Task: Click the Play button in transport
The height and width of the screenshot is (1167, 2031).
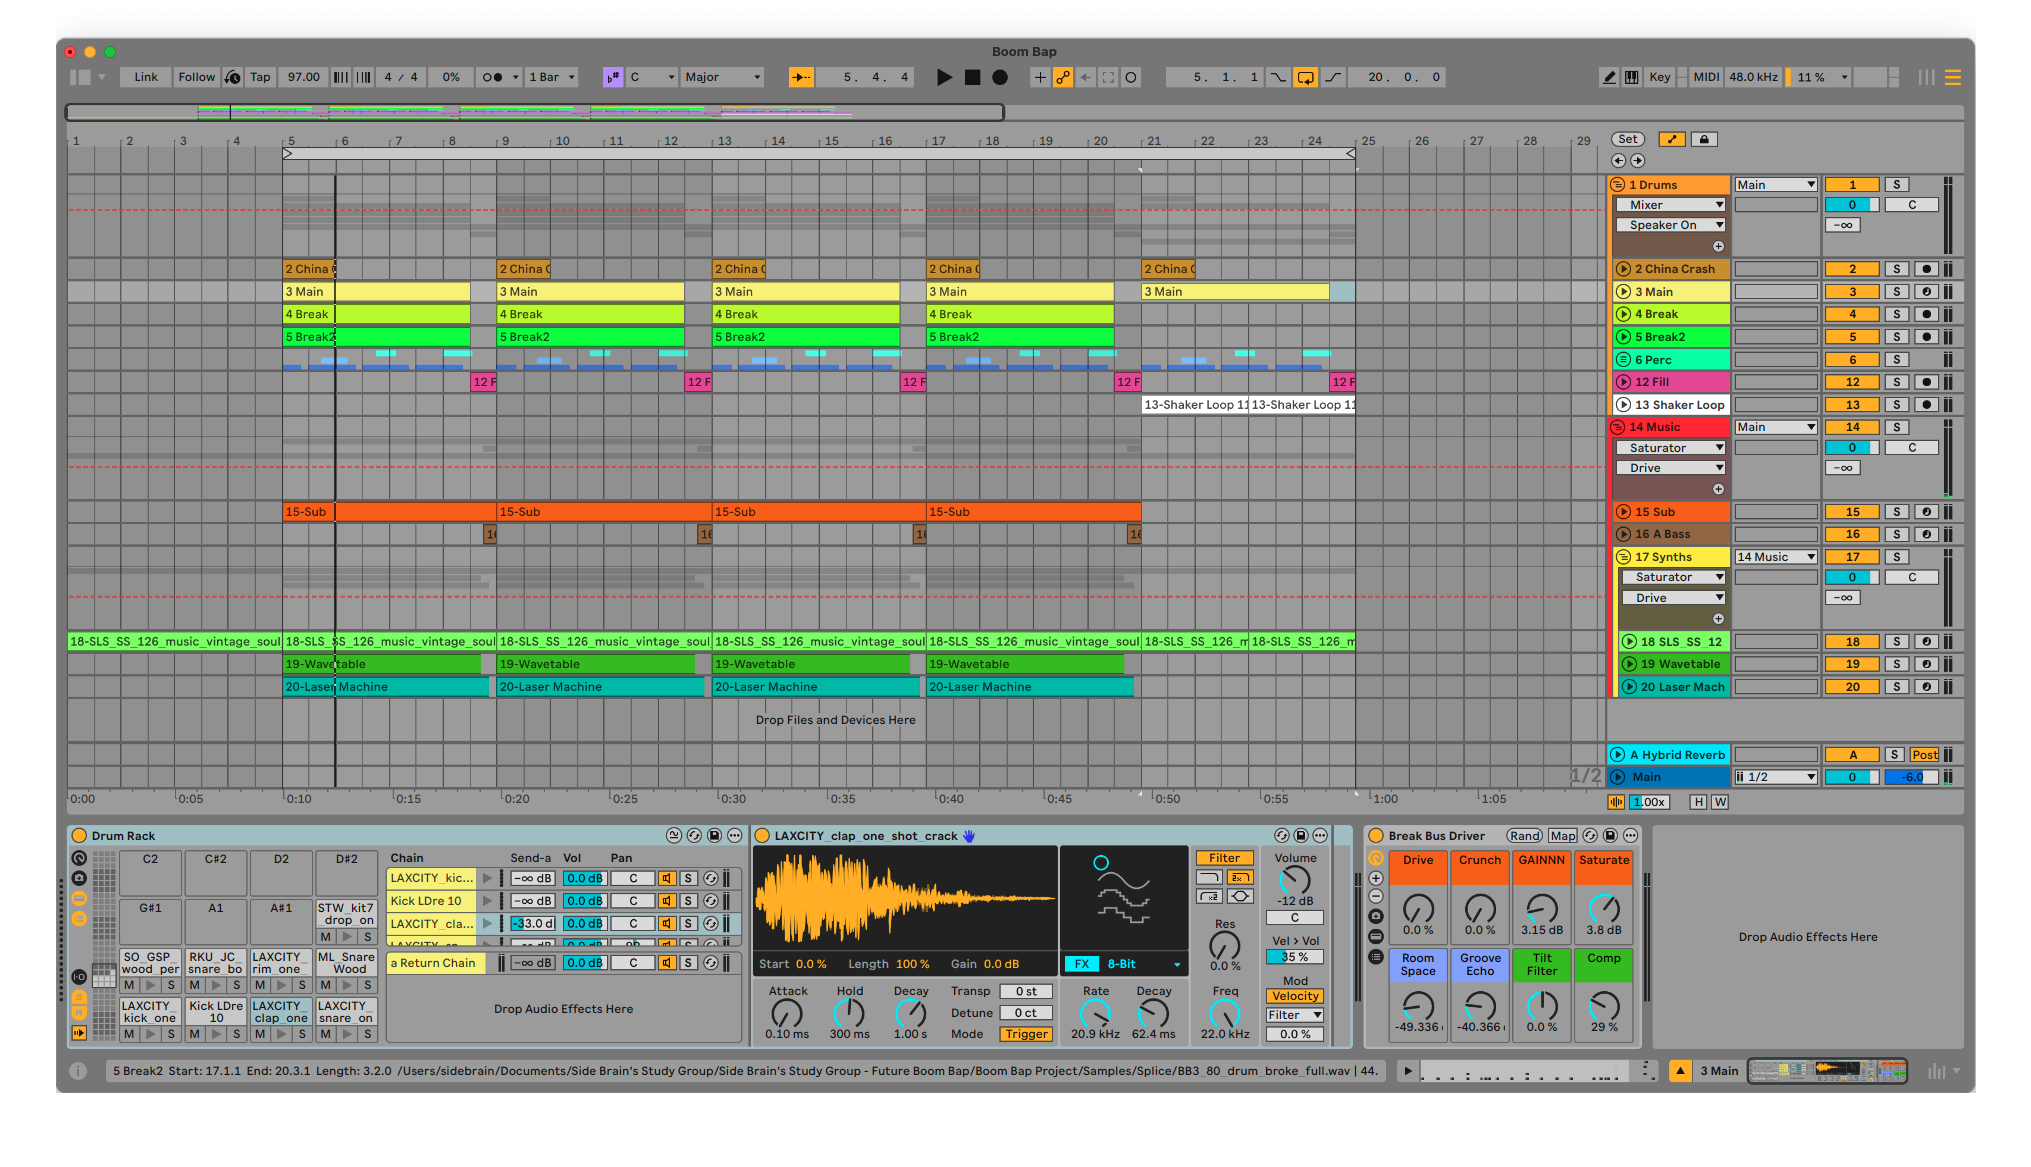Action: (944, 77)
